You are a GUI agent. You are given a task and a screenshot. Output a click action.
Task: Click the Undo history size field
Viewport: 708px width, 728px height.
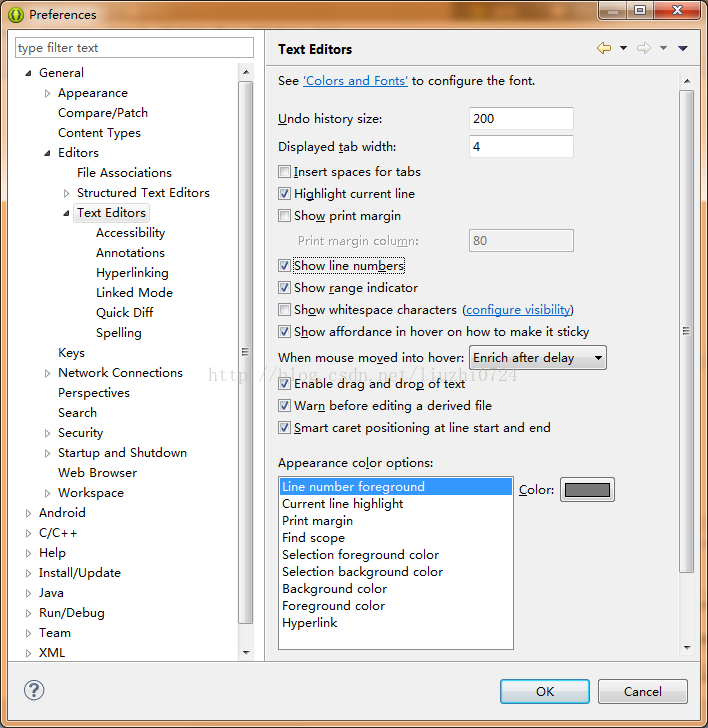coord(521,118)
